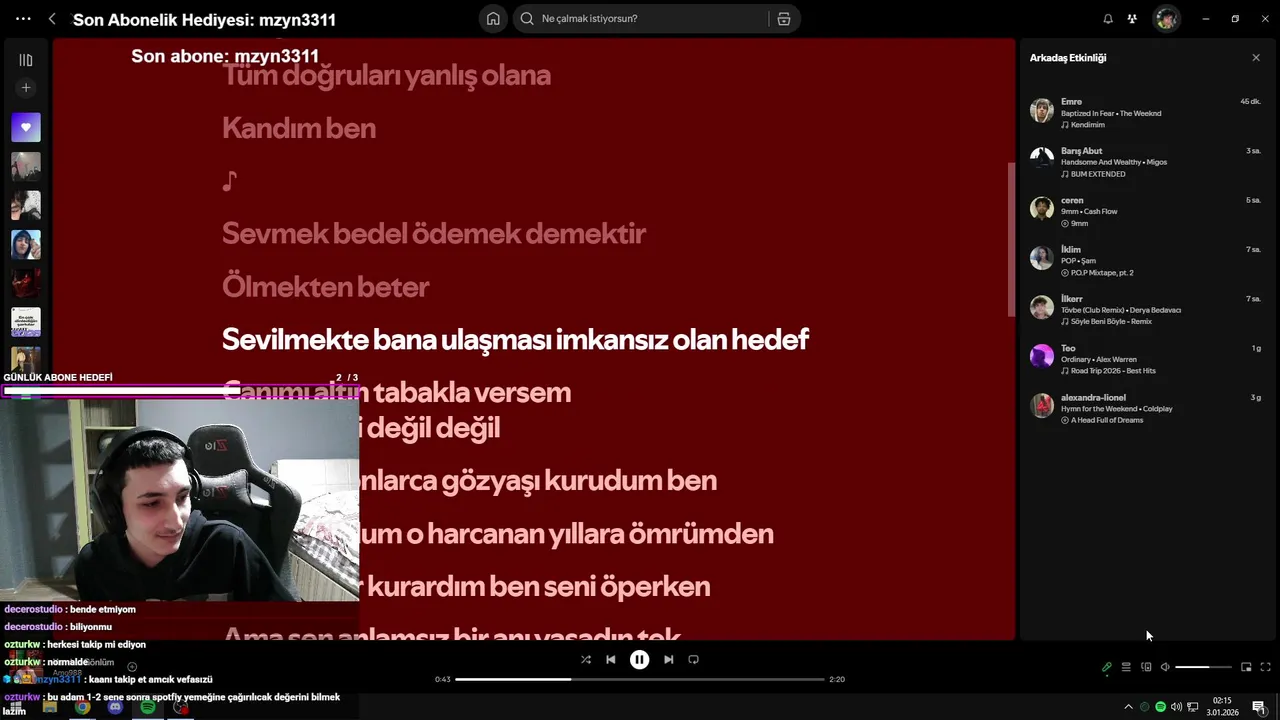
Task: Open Discord from the taskbar
Action: coord(115,707)
